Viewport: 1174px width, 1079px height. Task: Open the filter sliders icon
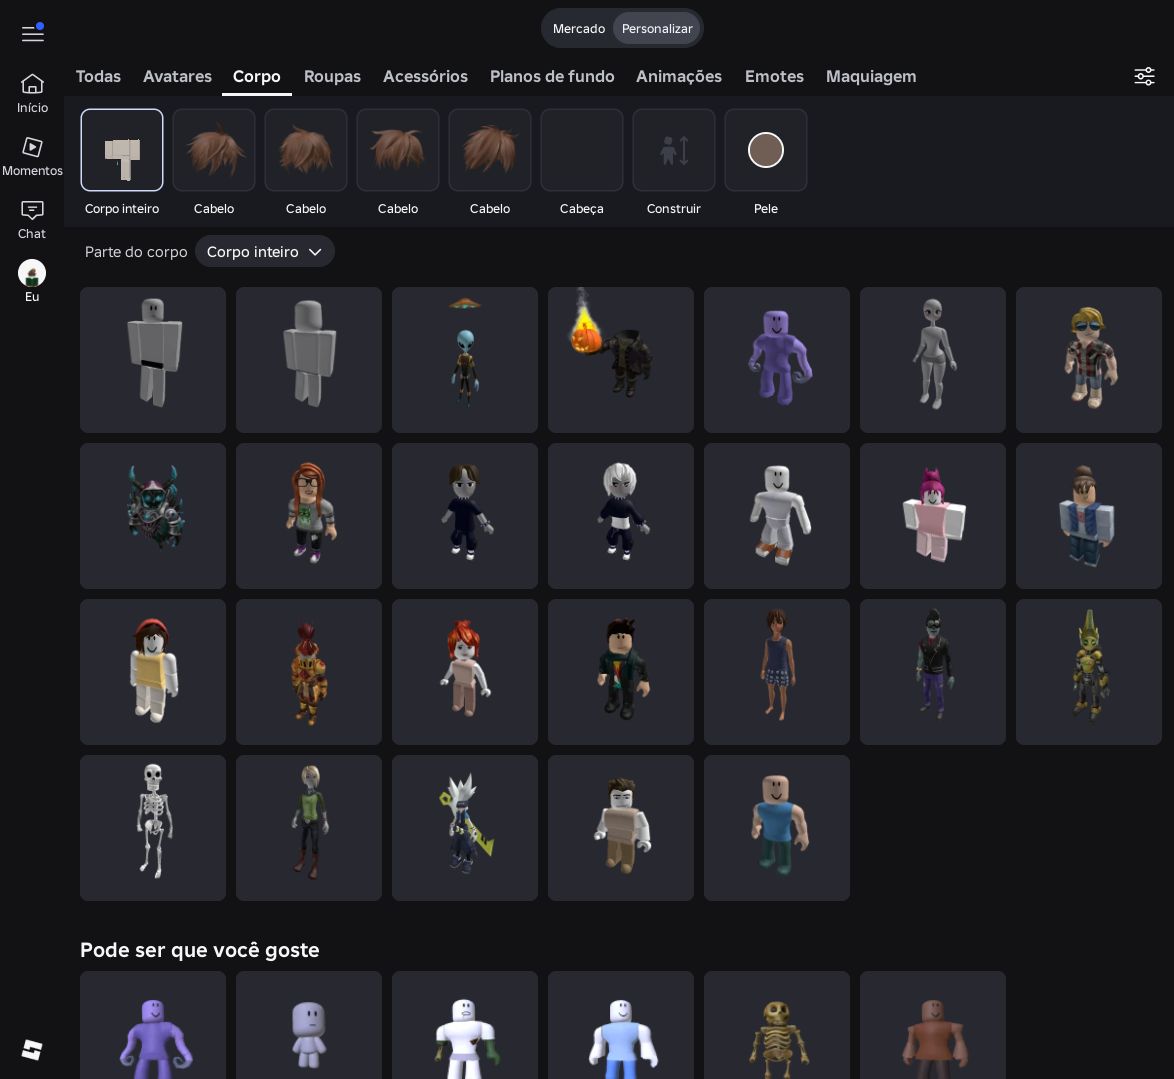(1144, 76)
